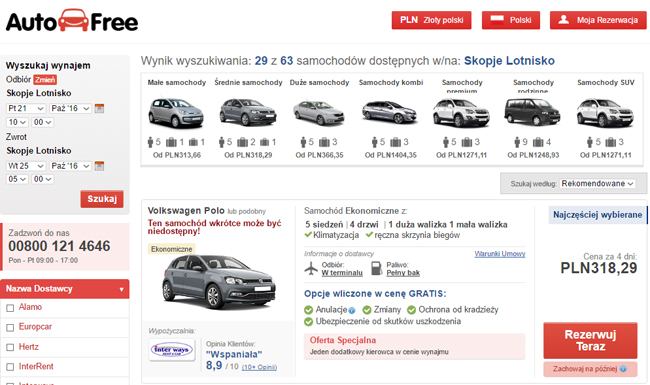Click the fuel pump icon
650x385 pixels.
point(376,268)
